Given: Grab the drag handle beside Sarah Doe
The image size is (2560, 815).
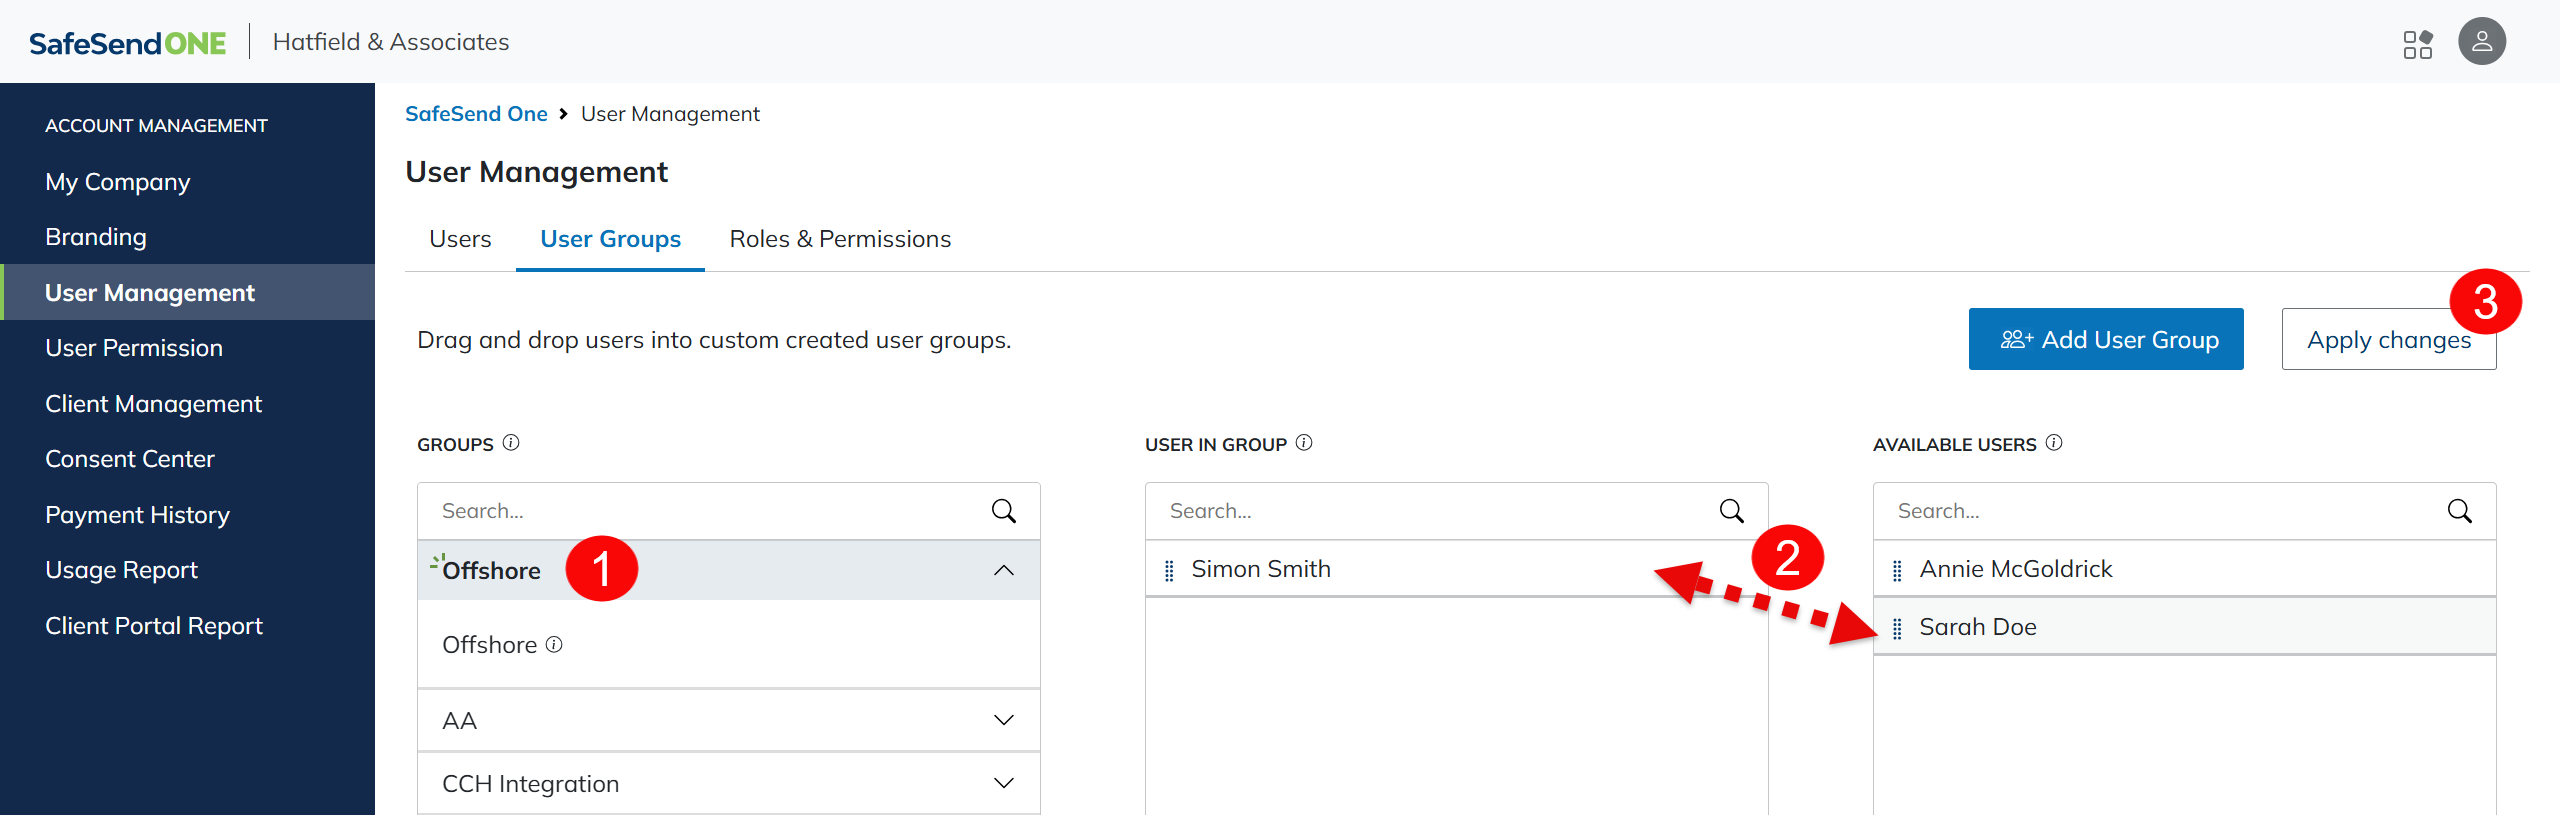Looking at the screenshot, I should pyautogui.click(x=1897, y=628).
